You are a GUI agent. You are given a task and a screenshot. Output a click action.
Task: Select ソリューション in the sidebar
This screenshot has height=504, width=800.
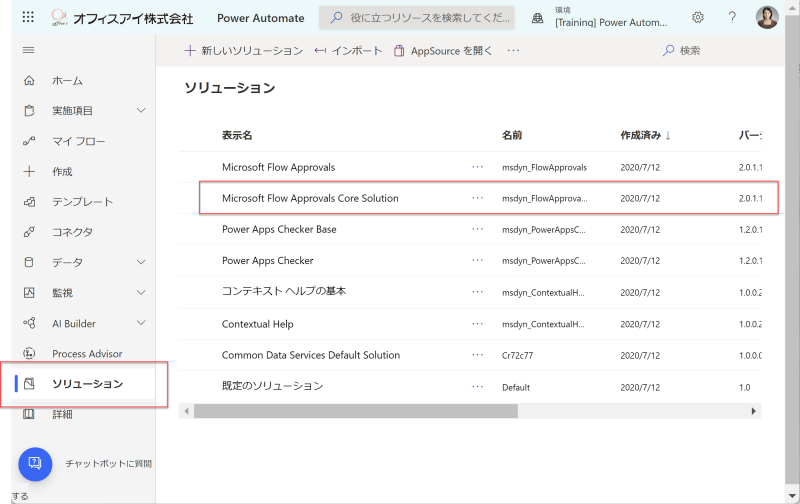pyautogui.click(x=88, y=384)
